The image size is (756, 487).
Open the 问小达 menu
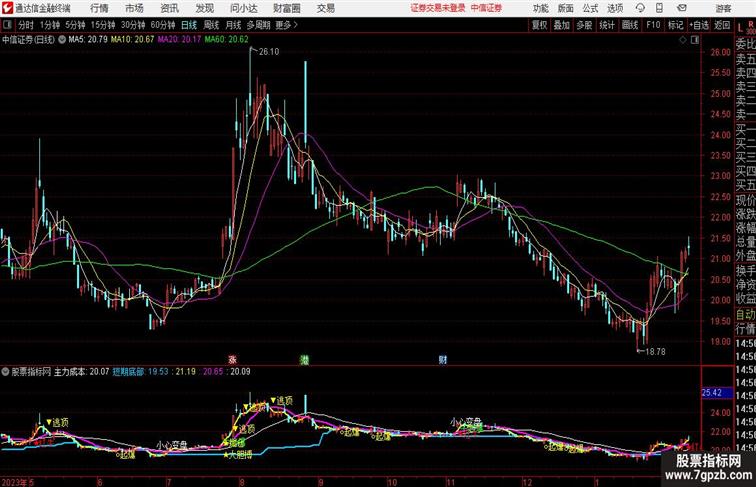point(243,8)
